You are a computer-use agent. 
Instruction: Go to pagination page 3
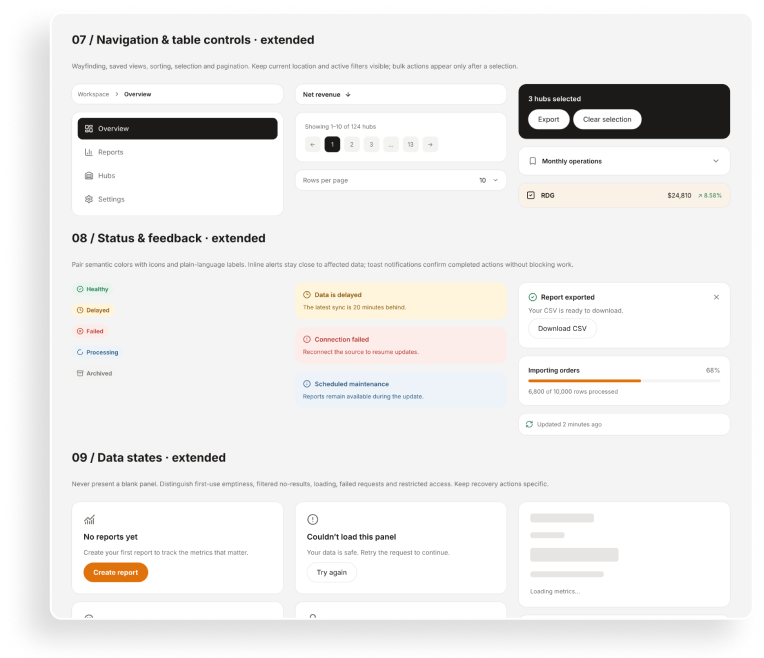[x=371, y=144]
